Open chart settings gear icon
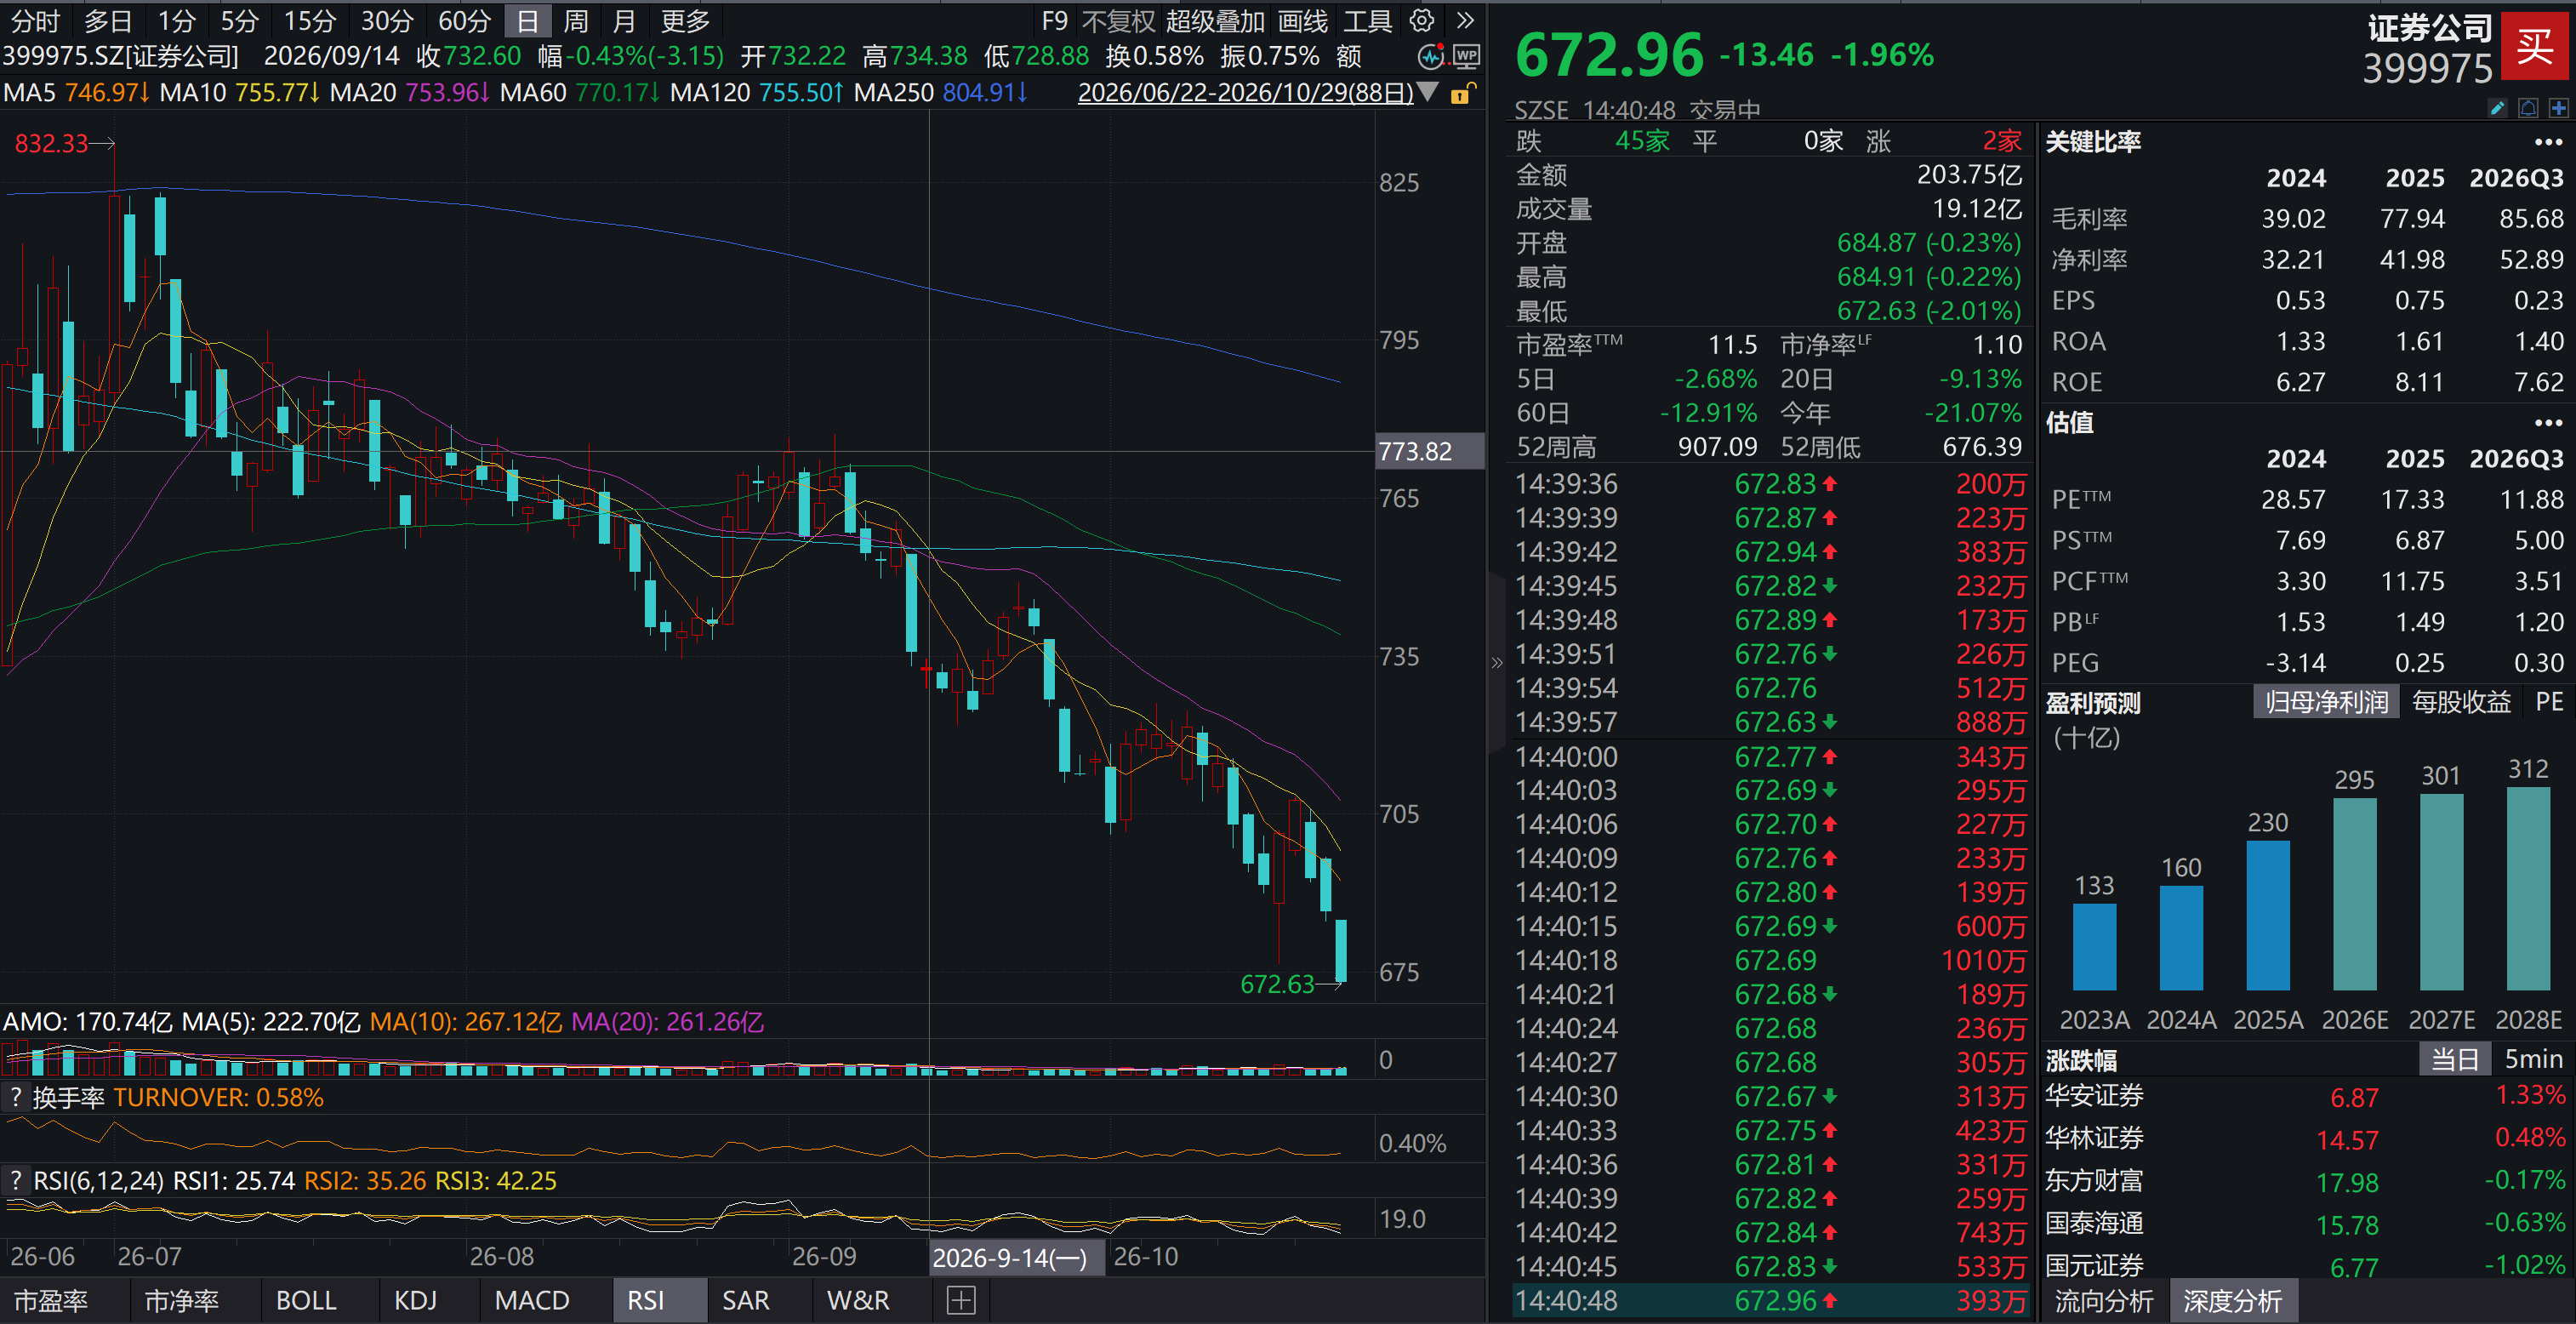The image size is (2576, 1324). [1422, 20]
